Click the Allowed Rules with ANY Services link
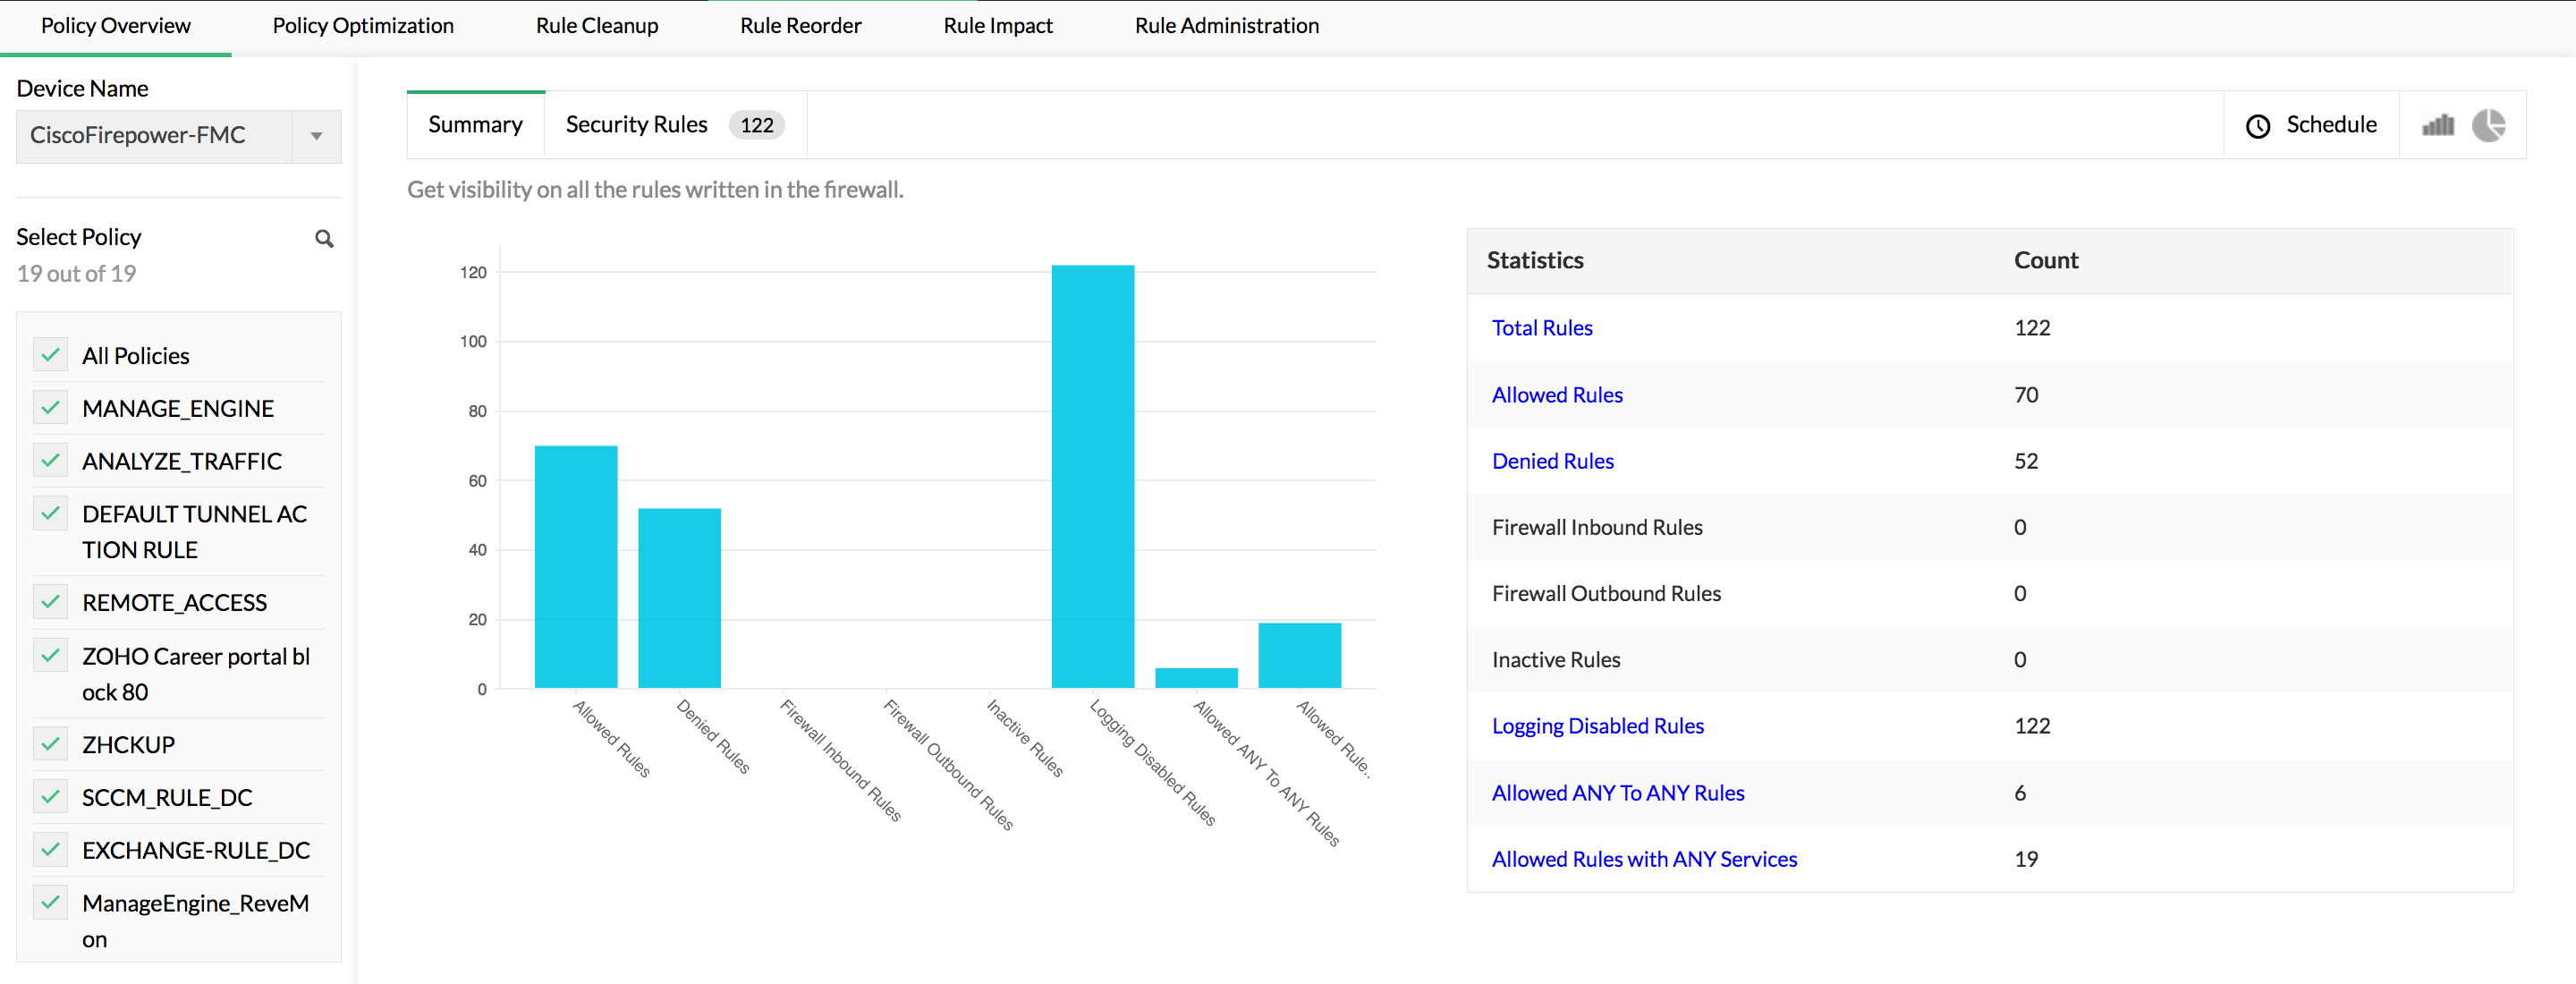 tap(1643, 858)
